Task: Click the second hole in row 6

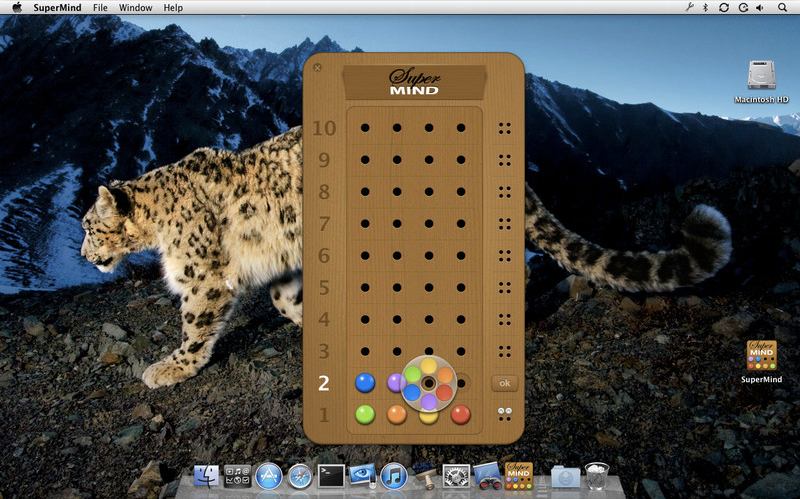Action: pyautogui.click(x=397, y=256)
